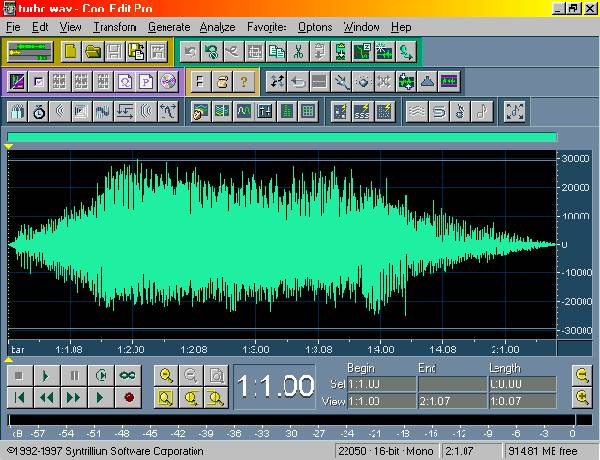Open the Generate menu
This screenshot has height=460, width=600.
(x=168, y=27)
